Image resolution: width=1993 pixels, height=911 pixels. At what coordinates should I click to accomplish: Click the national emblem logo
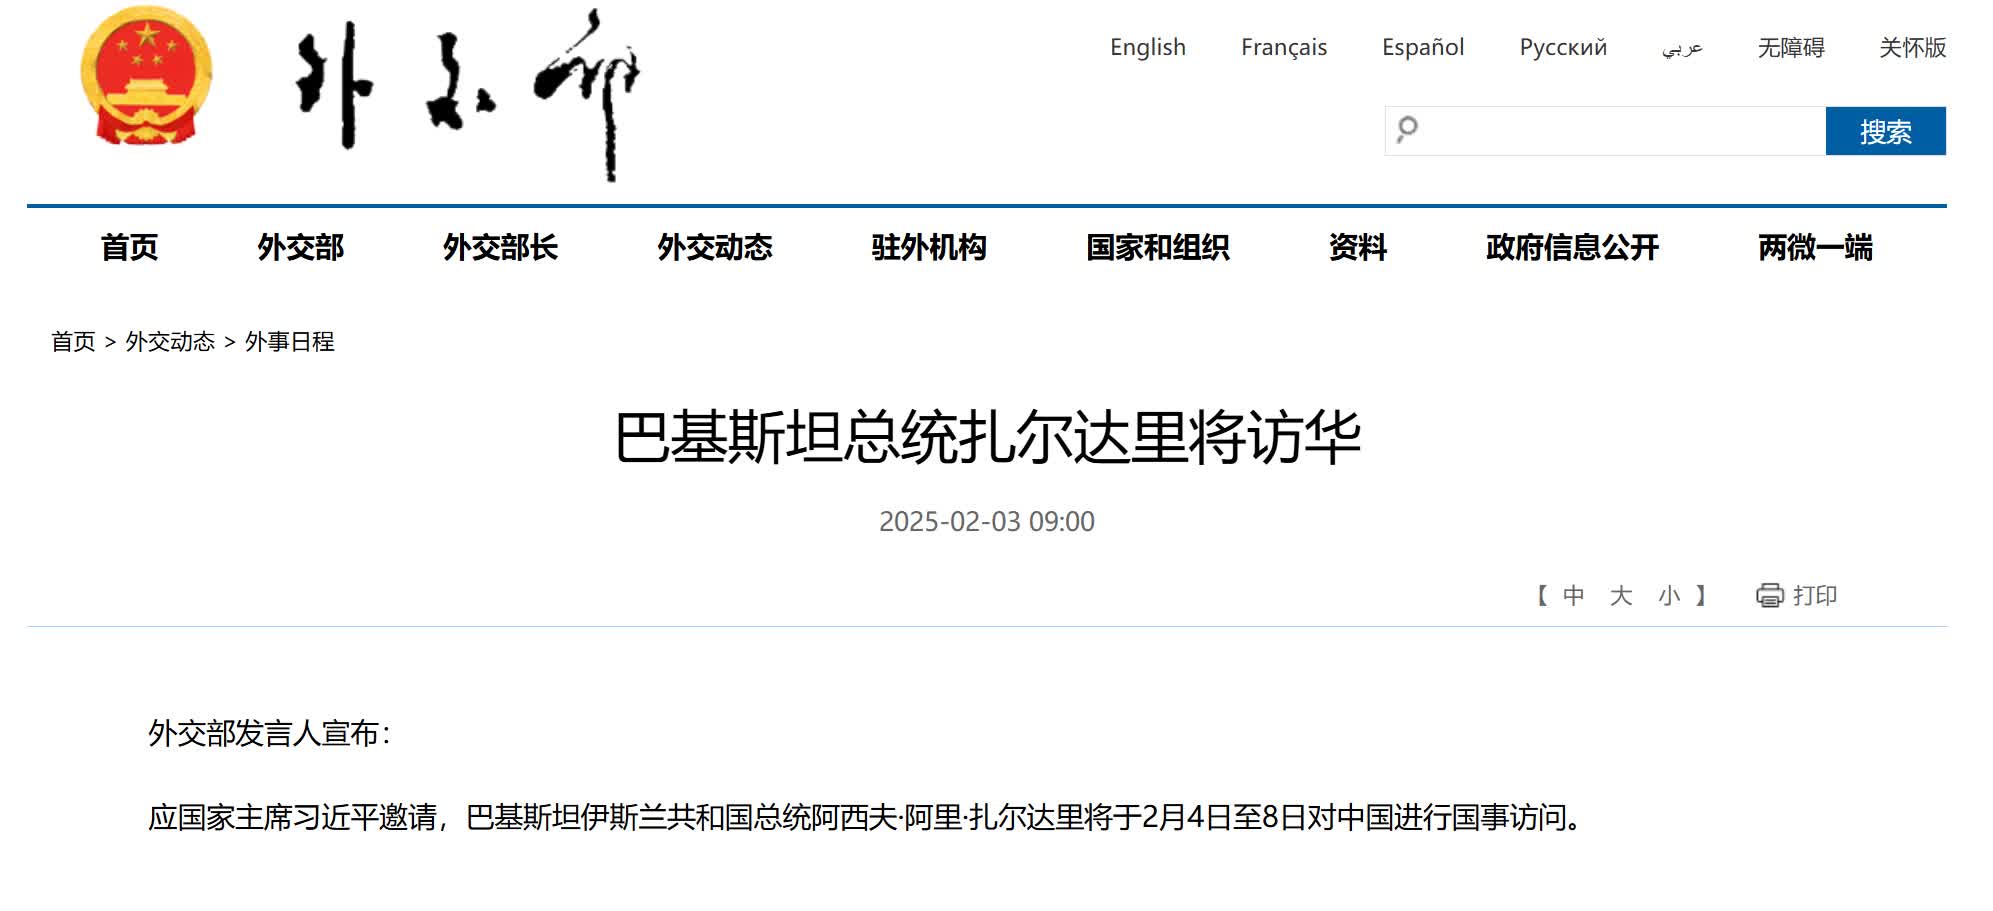point(146,77)
